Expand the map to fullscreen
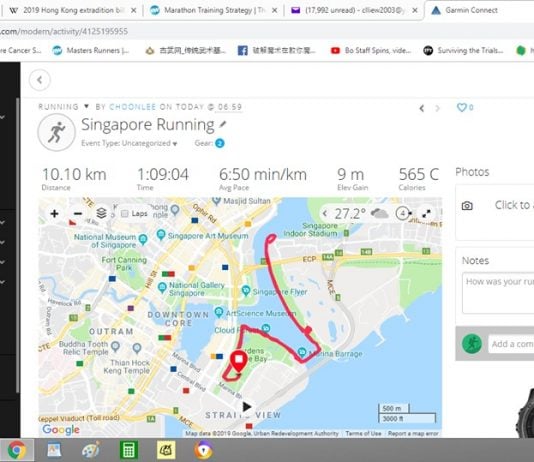 [x=426, y=213]
